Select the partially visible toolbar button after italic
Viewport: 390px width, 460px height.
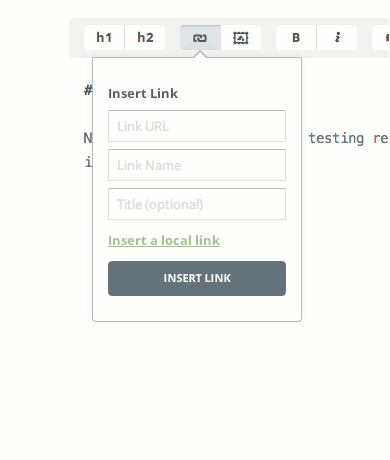(381, 38)
